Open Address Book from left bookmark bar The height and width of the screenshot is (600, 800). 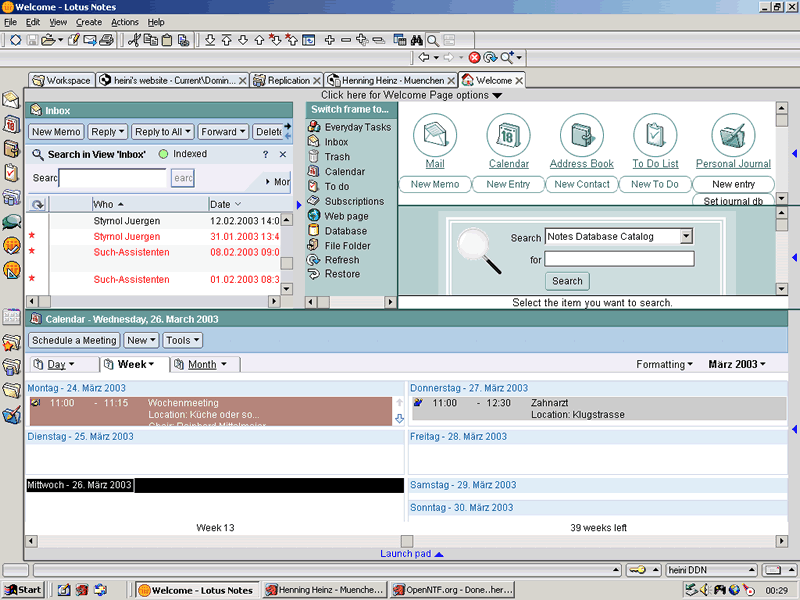coord(11,148)
